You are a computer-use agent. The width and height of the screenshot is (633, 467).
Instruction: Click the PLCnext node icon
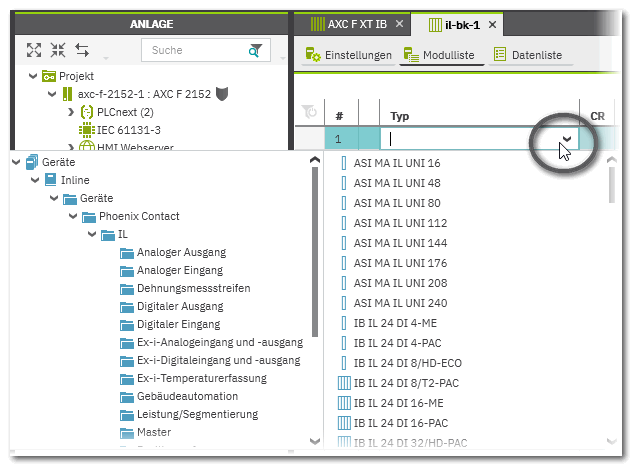pyautogui.click(x=87, y=112)
